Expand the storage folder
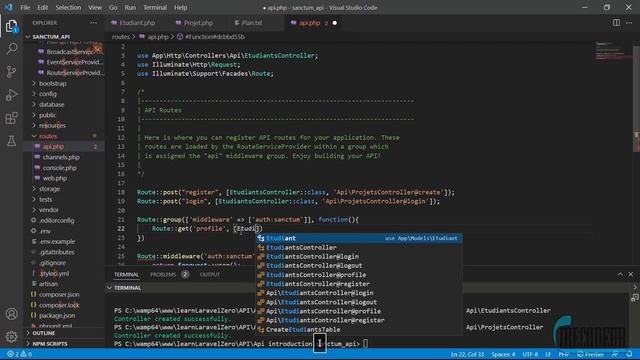The image size is (640, 360). (64, 189)
